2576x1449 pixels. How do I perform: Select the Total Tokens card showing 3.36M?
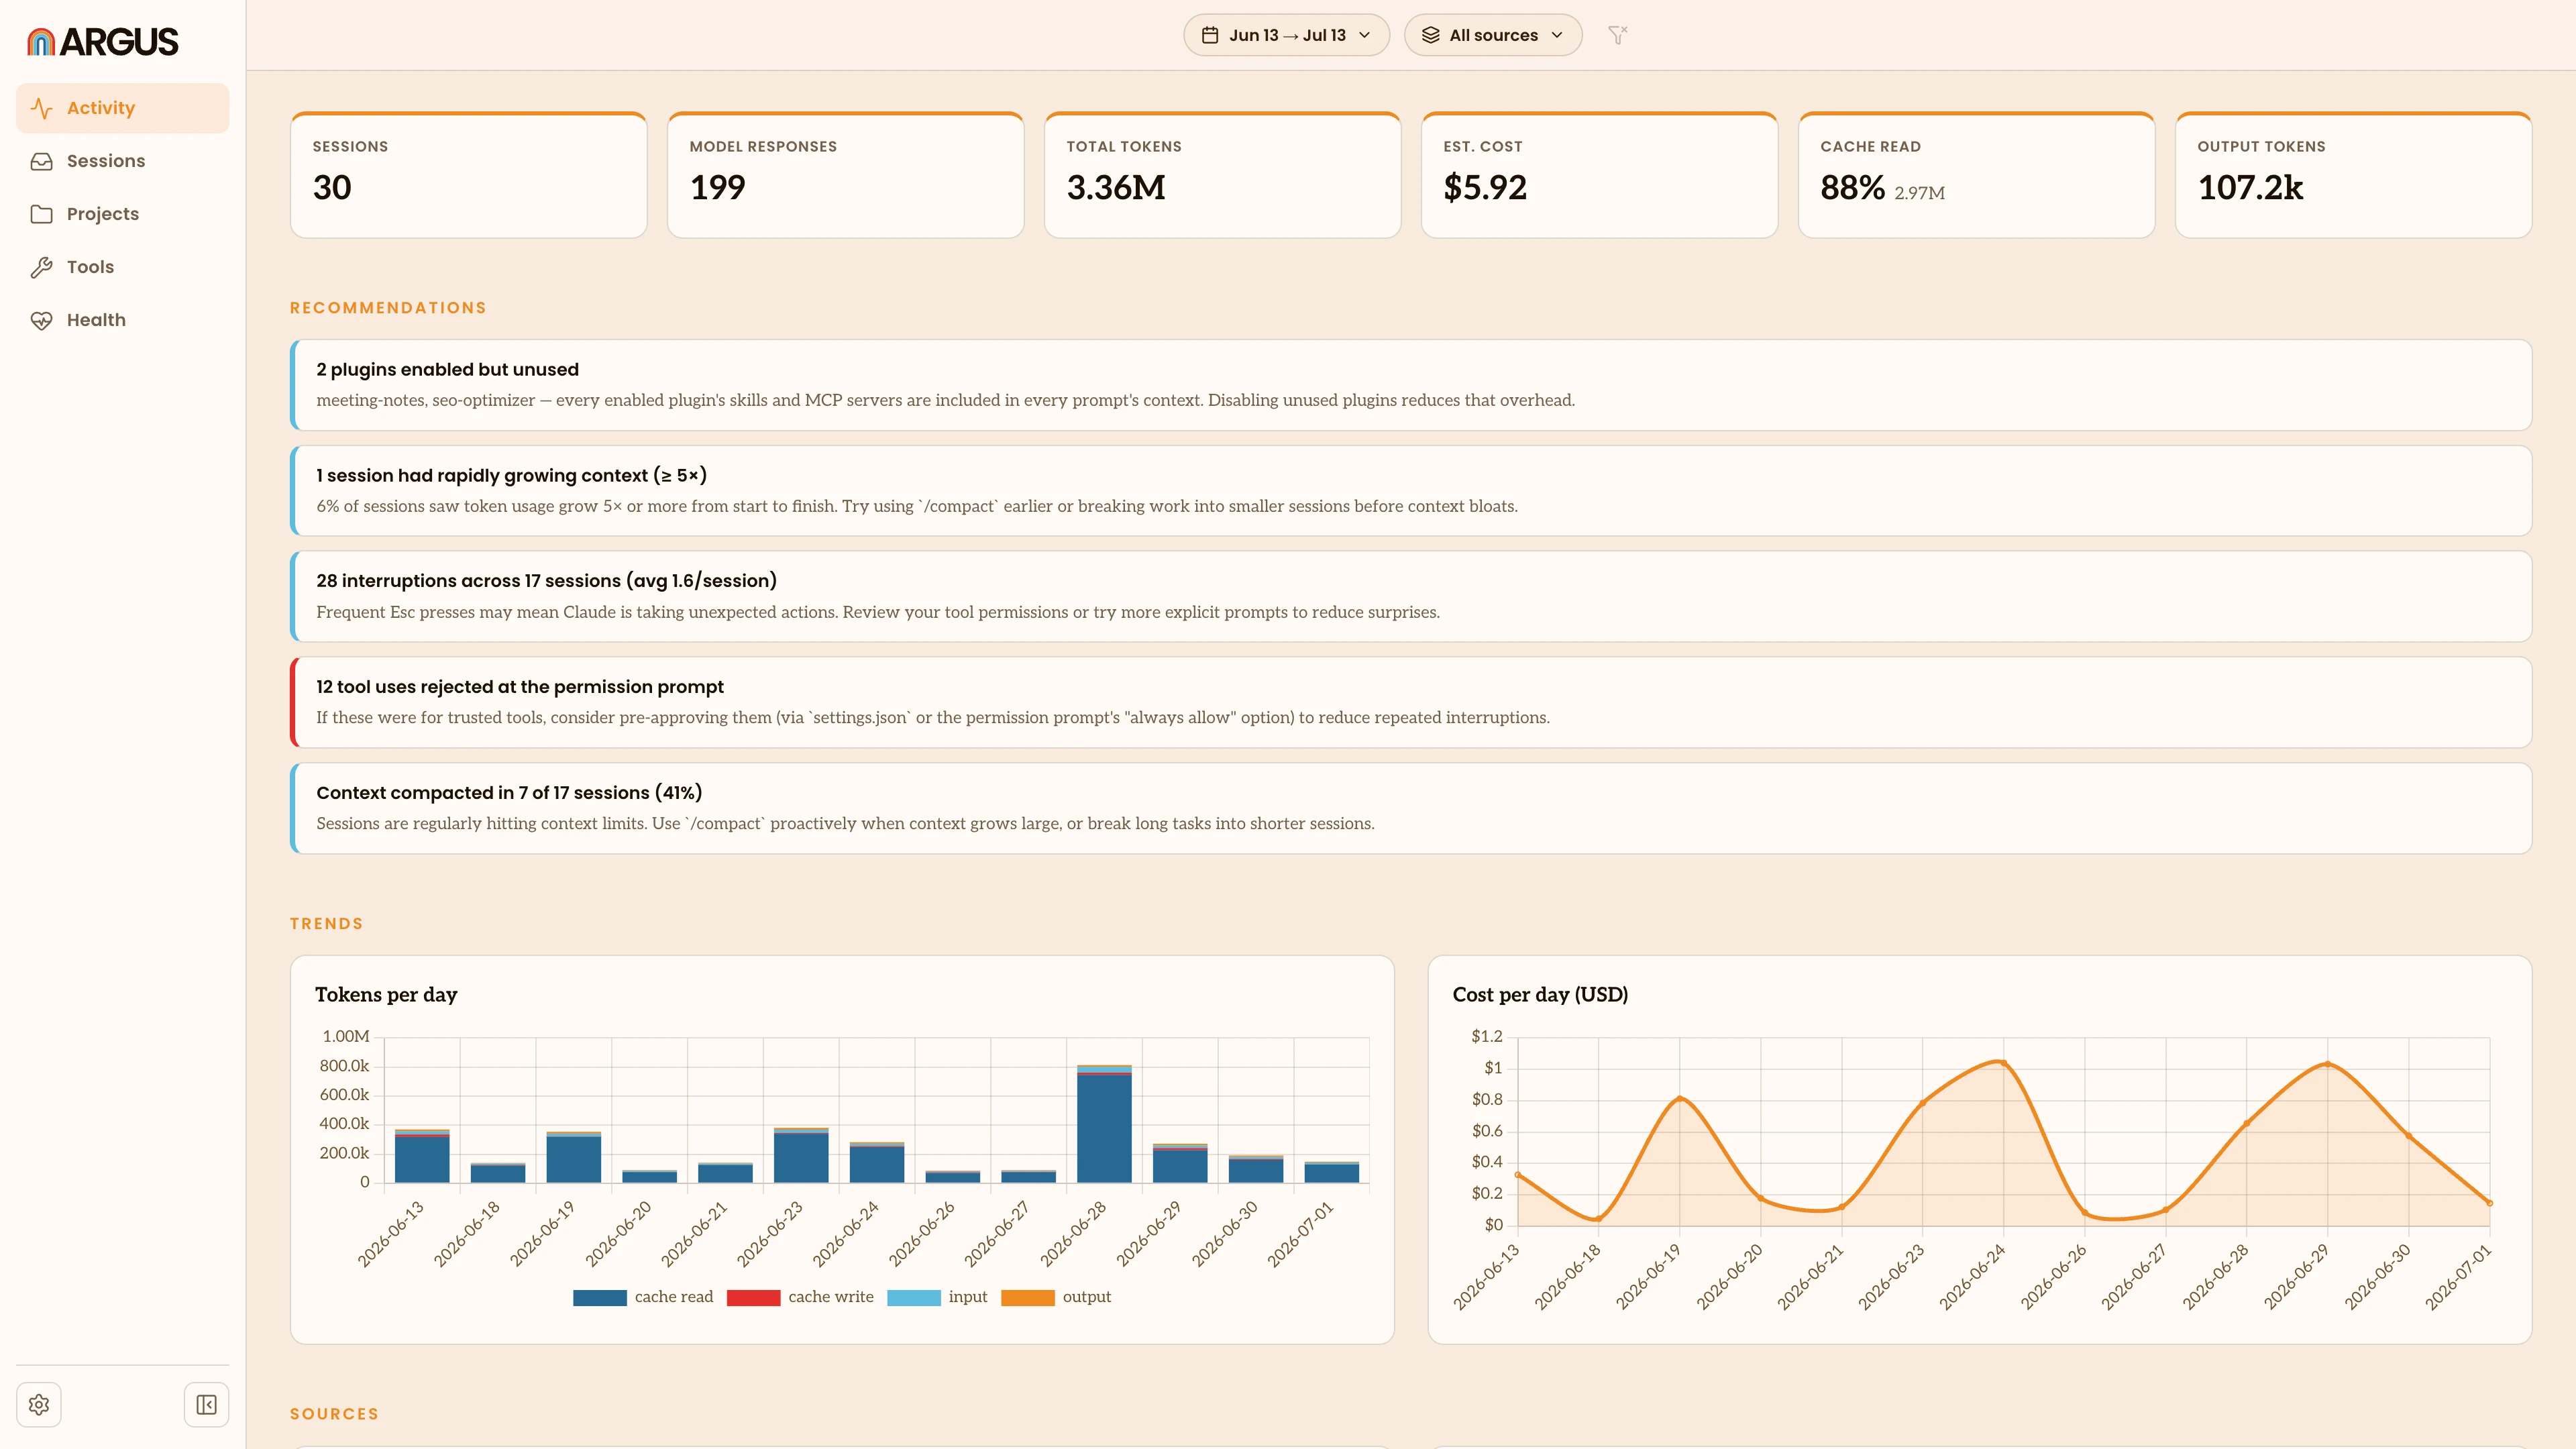click(1222, 175)
